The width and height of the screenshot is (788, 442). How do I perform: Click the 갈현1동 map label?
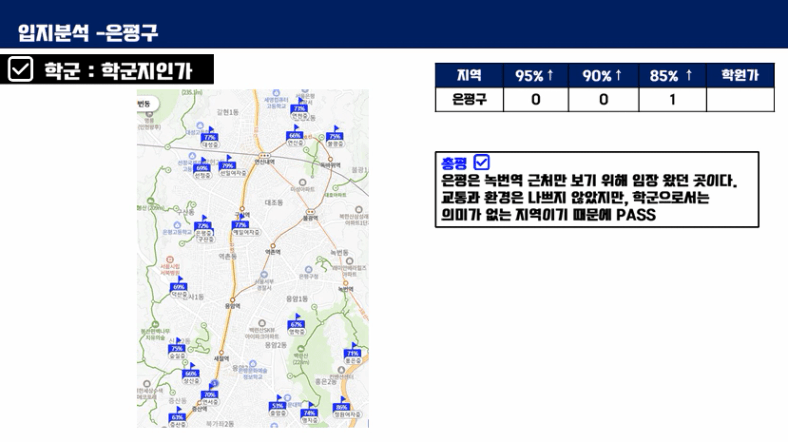pos(228,112)
